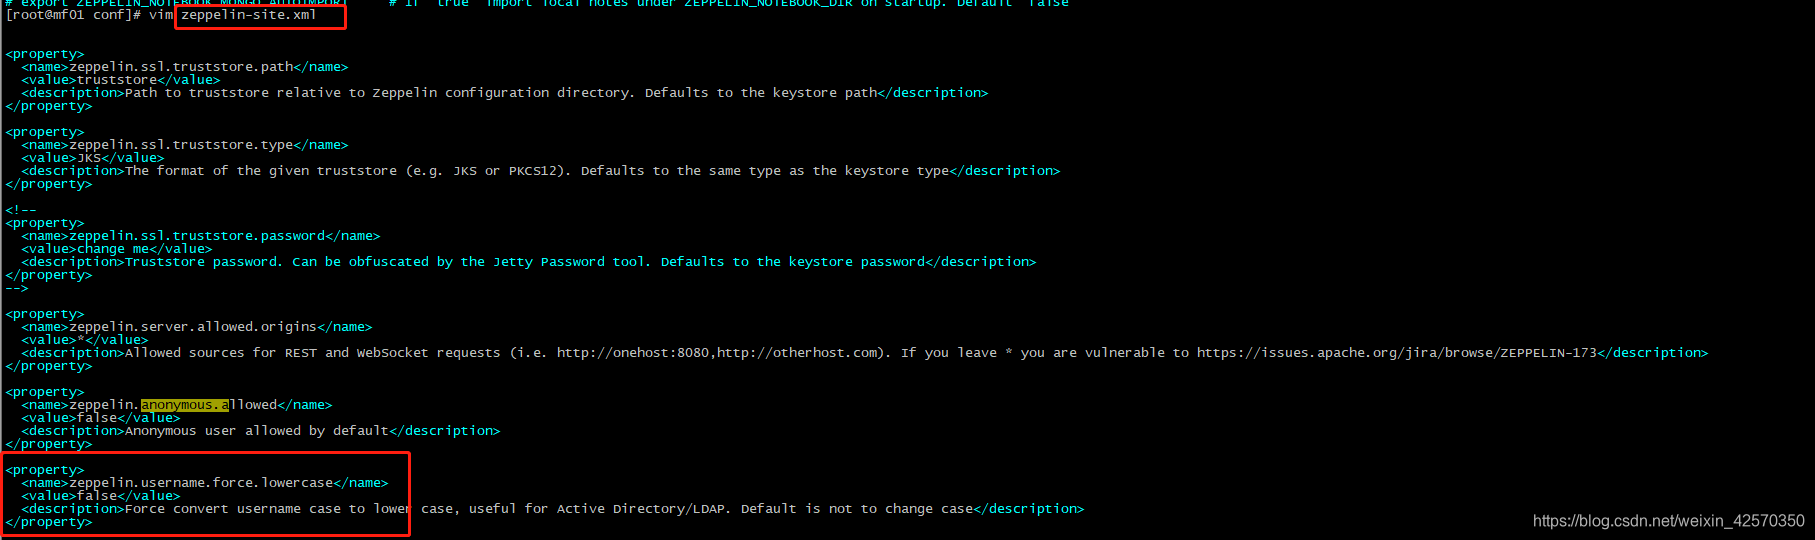
Task: Click the 'change me' value line
Action: (x=117, y=249)
